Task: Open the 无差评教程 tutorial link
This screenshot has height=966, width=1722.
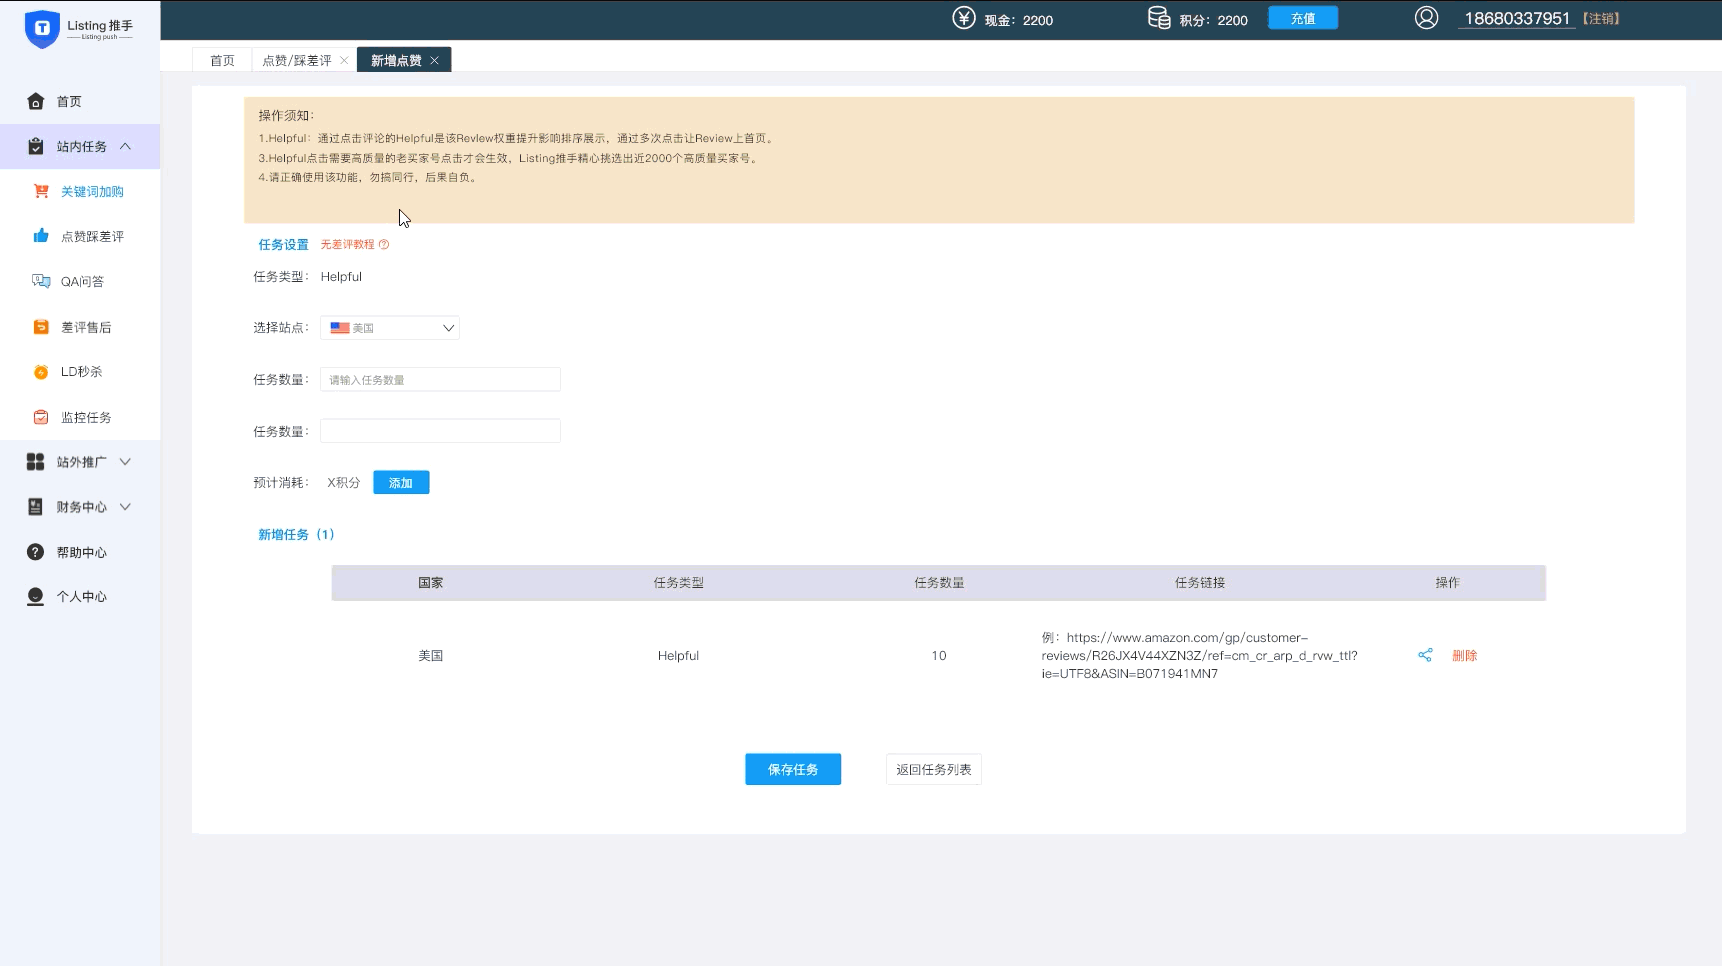Action: tap(347, 244)
